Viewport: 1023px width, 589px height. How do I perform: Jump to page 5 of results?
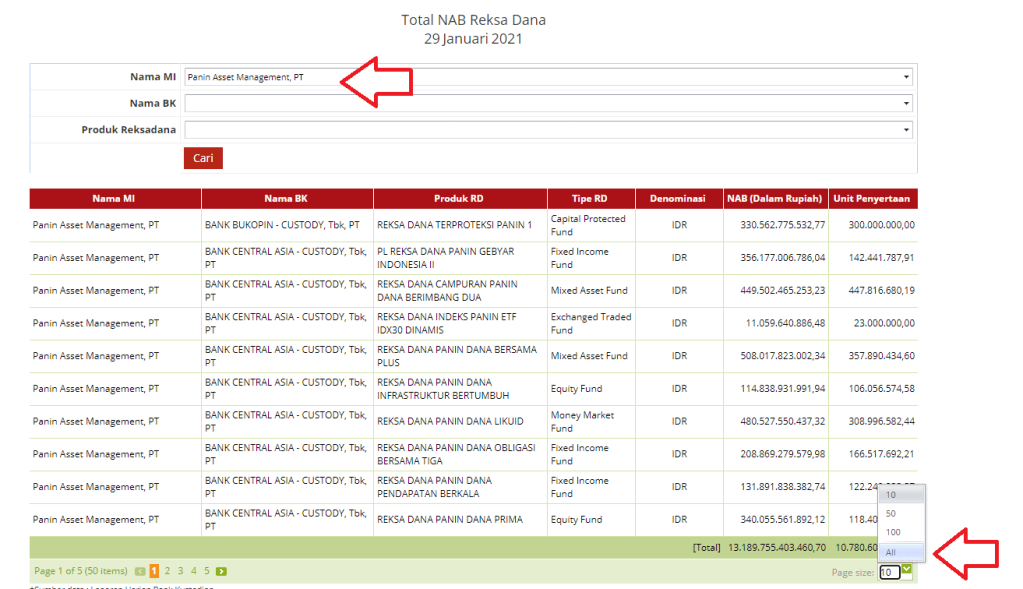pos(207,572)
